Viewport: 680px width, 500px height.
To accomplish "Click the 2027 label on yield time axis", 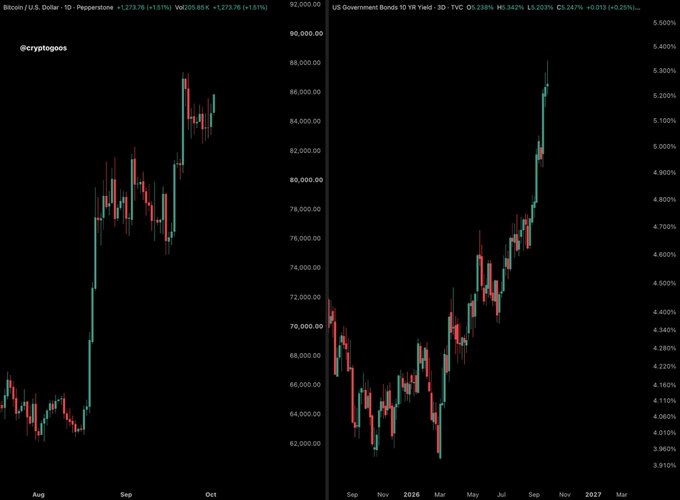I will (593, 494).
